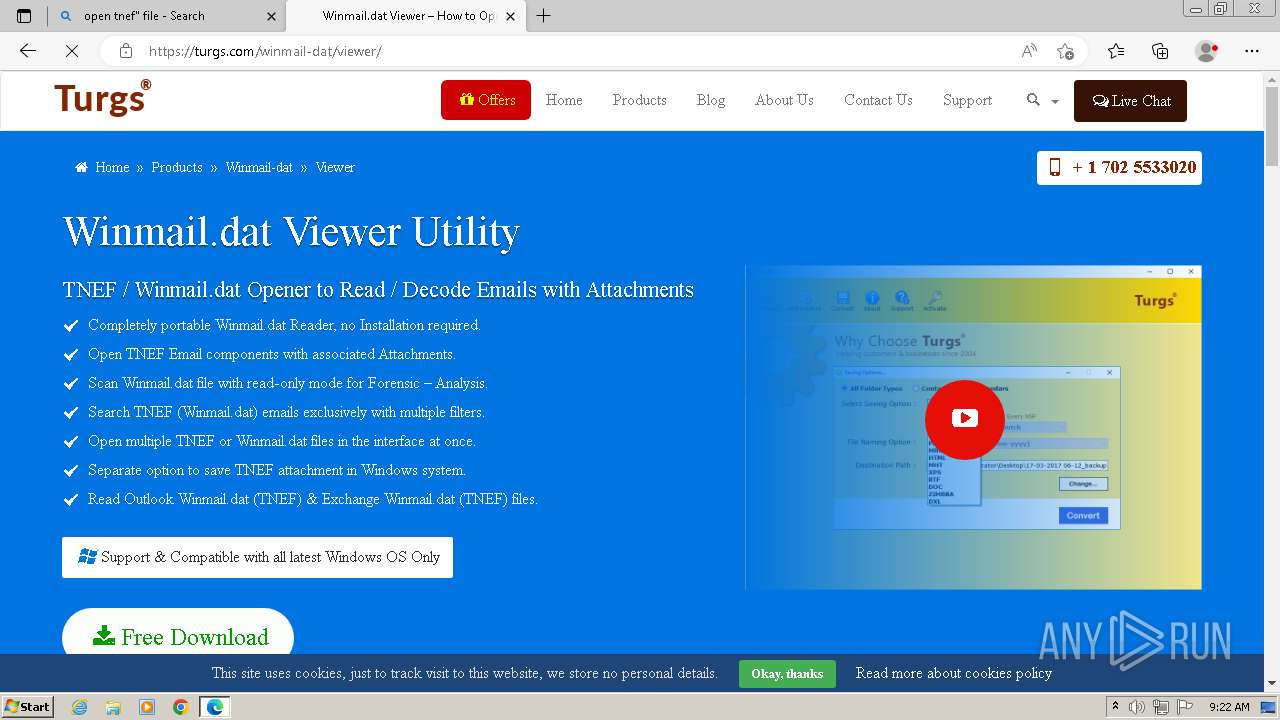
Task: Open media player taskbar icon
Action: [x=147, y=707]
